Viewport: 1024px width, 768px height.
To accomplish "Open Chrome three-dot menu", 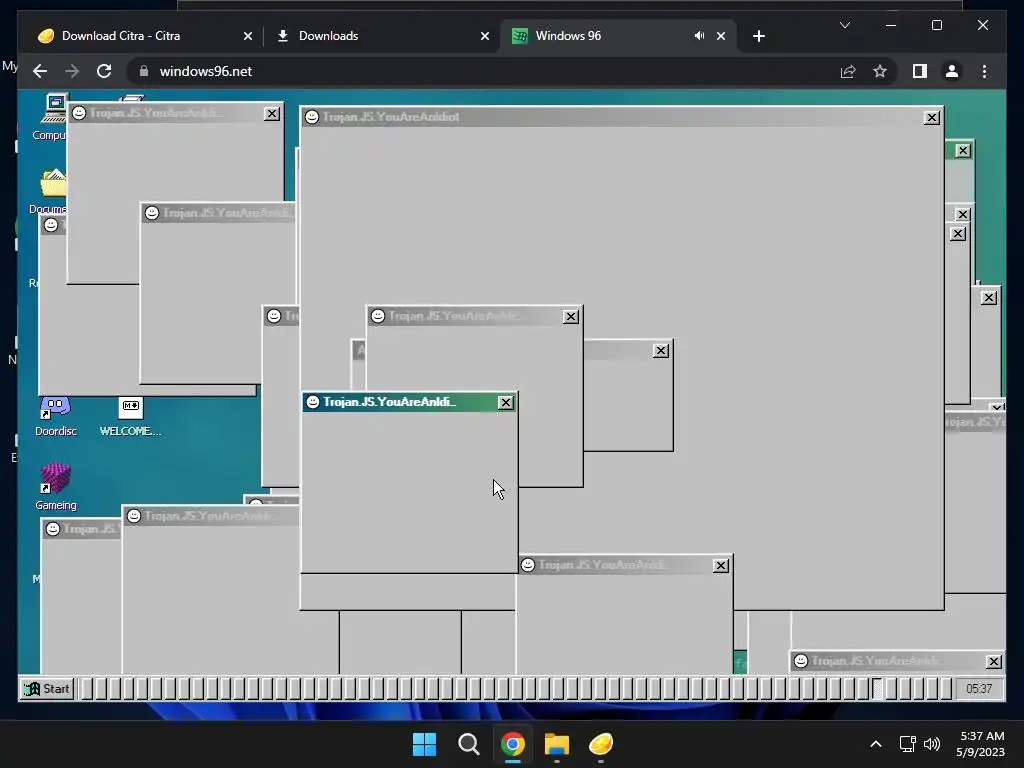I will [984, 71].
